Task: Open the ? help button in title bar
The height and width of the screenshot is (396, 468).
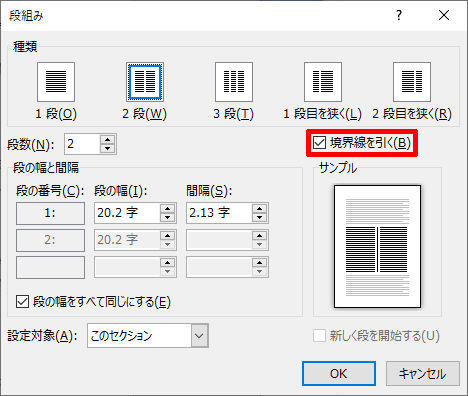Action: tap(399, 15)
